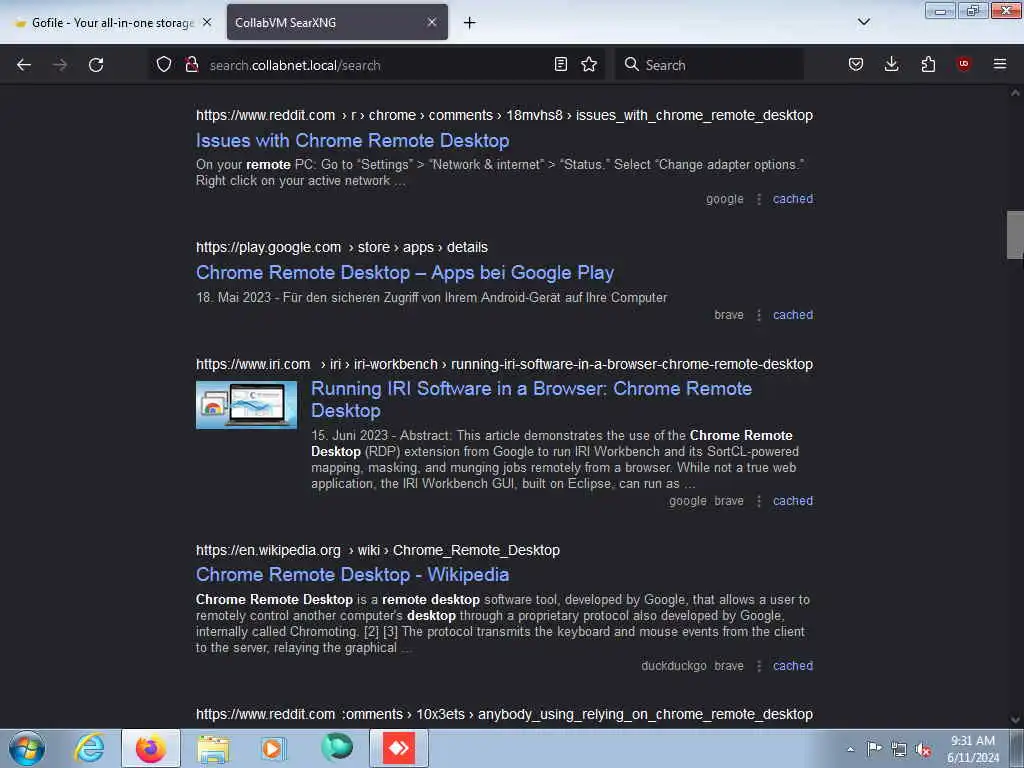Screen dimensions: 1024x768
Task: Select the CollabVM SearXNG tab
Action: [x=337, y=22]
